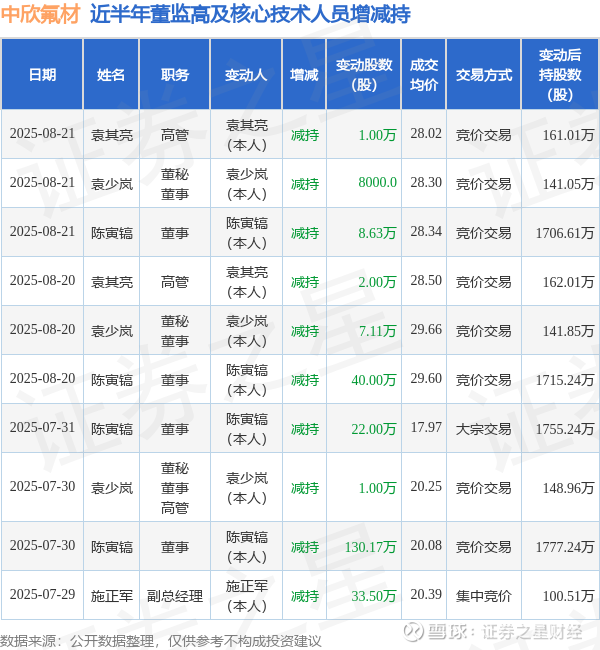The height and width of the screenshot is (650, 600).
Task: Click the 大宗交易 transaction type cell
Action: (483, 429)
